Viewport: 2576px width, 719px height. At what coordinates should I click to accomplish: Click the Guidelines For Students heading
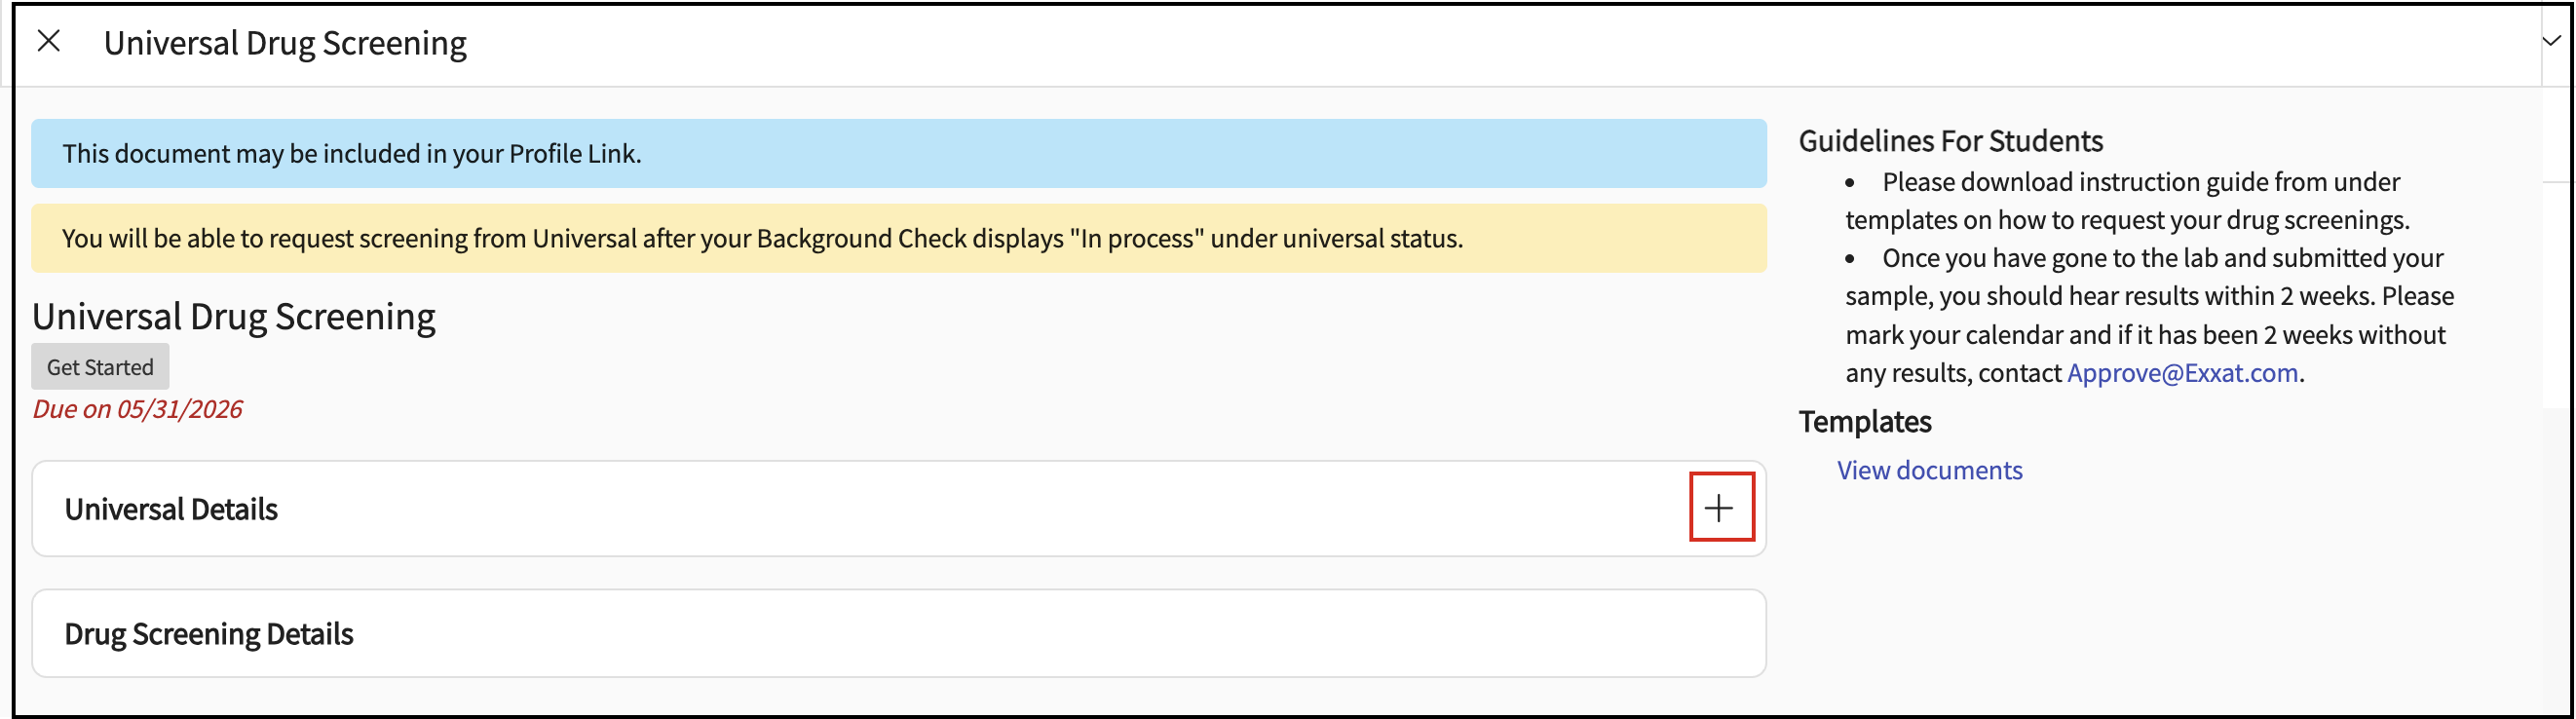1950,141
